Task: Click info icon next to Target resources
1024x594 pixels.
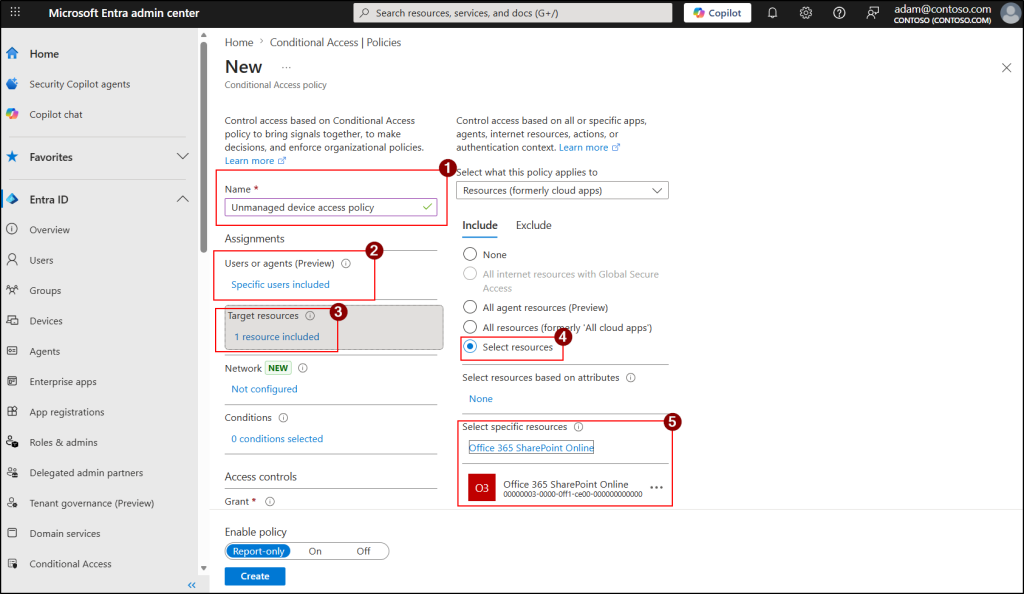Action: pos(310,315)
